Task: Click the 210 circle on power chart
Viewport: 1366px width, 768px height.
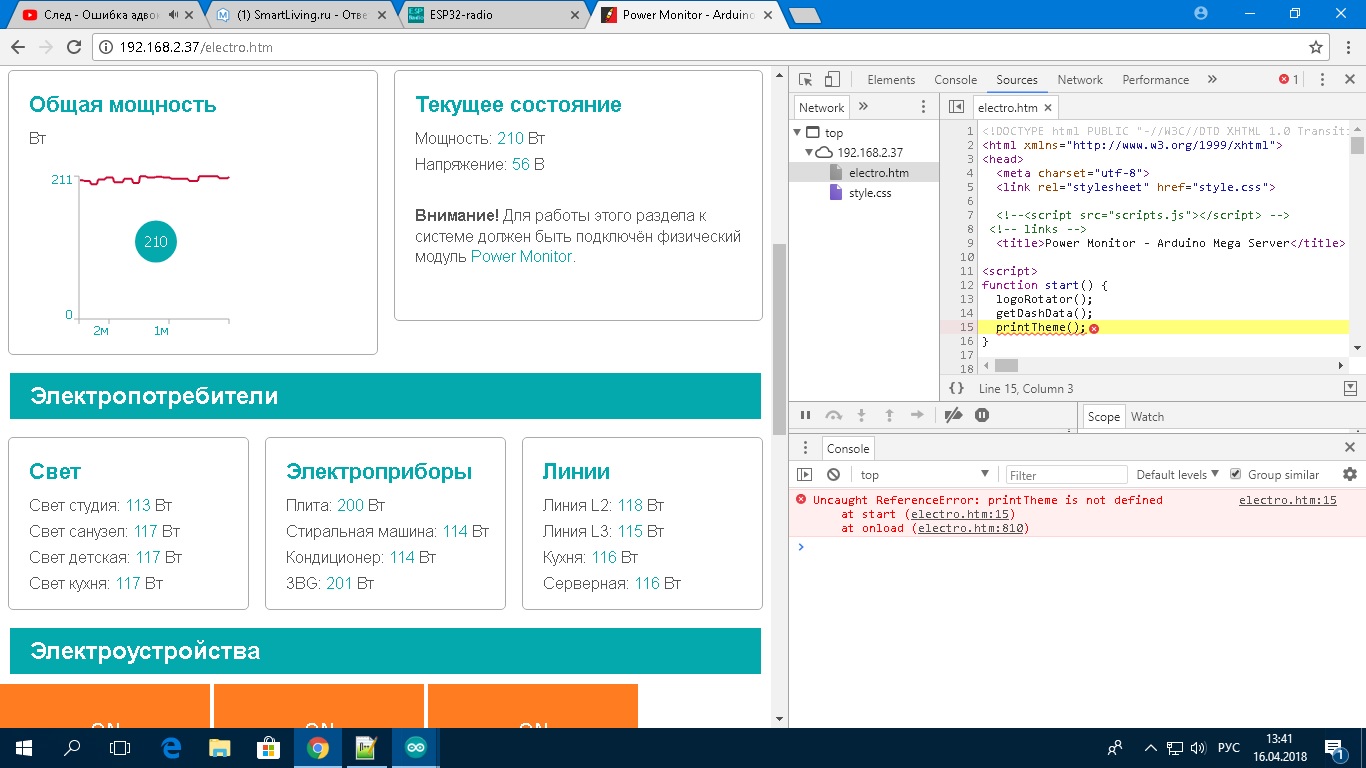Action: point(156,242)
